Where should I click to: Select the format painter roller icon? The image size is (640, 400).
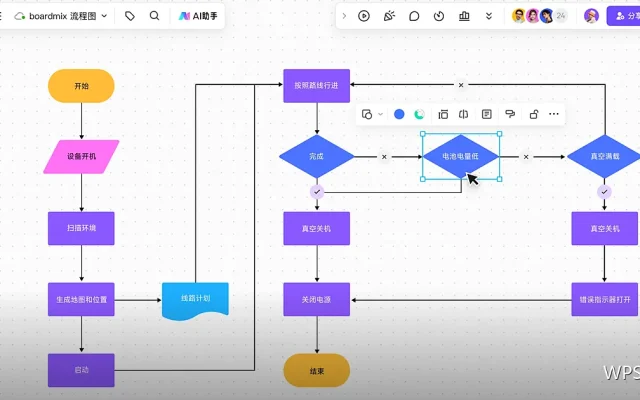(x=510, y=114)
